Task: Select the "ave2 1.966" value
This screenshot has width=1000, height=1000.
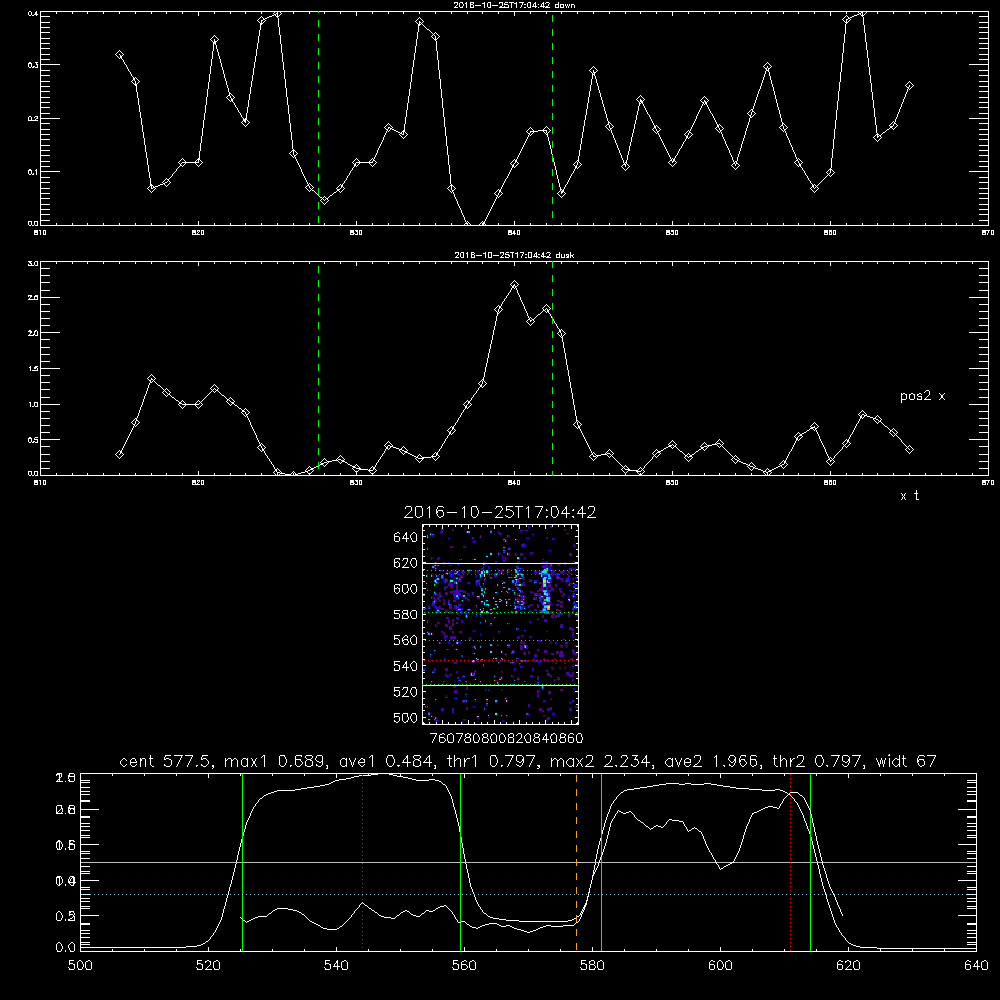Action: [710, 761]
